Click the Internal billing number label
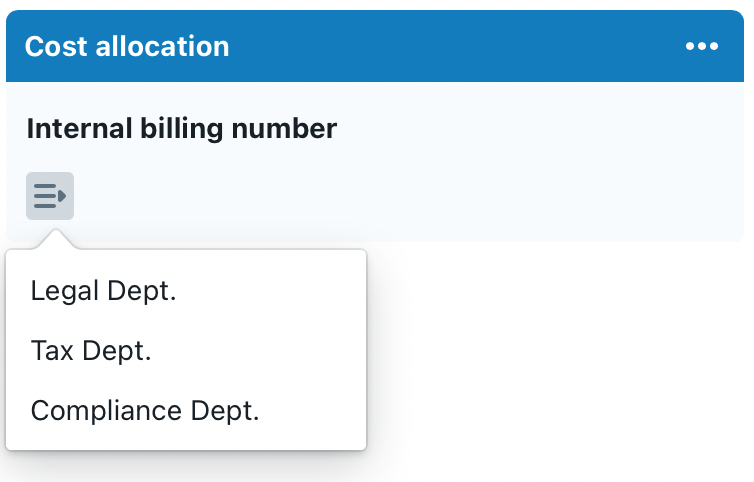Image resolution: width=754 pixels, height=482 pixels. 181,128
